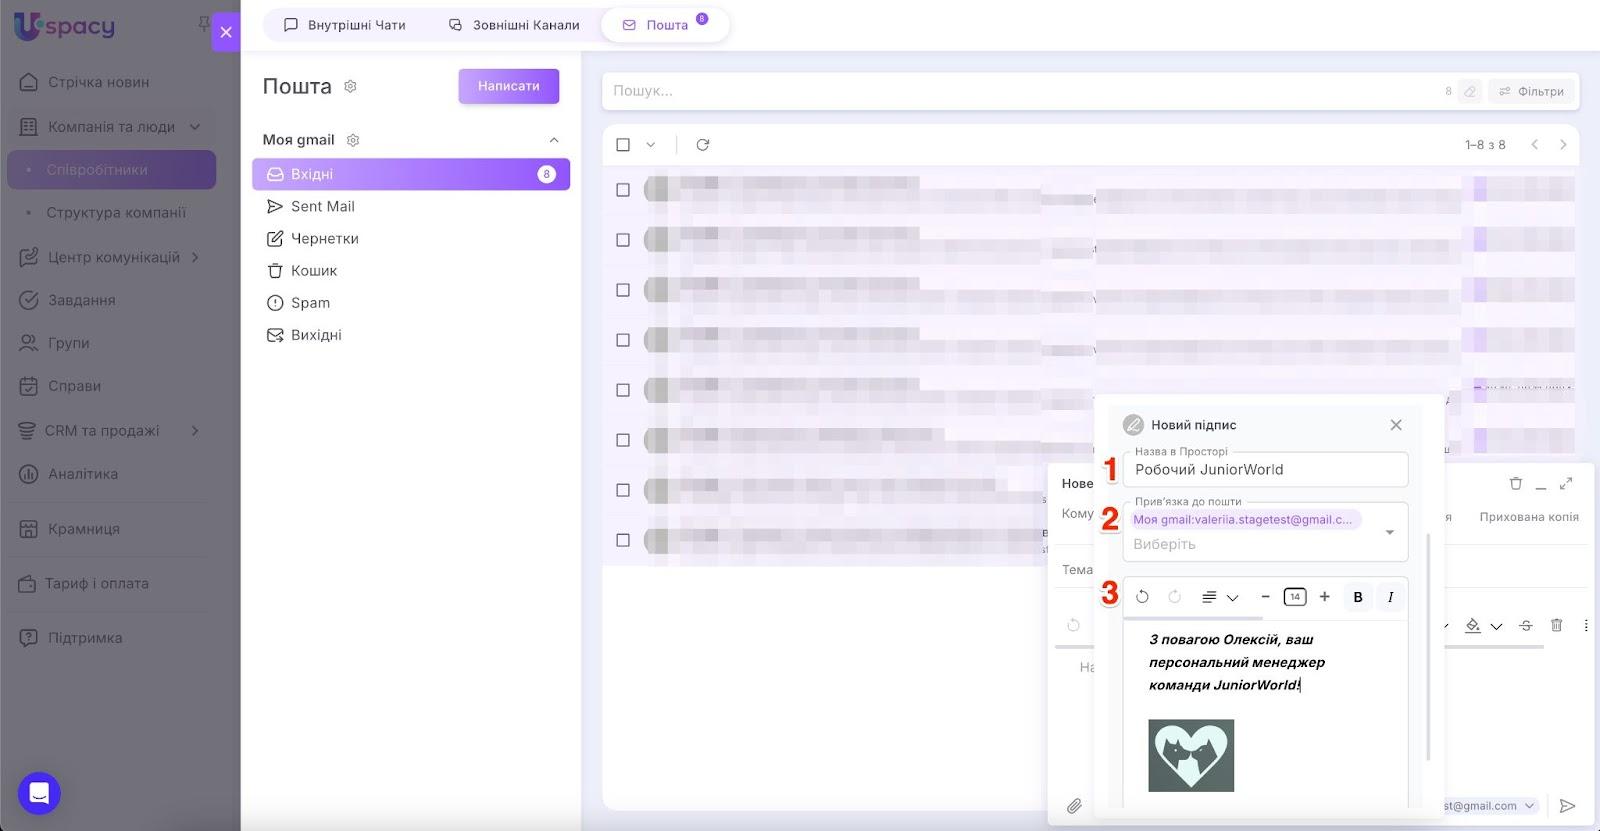Refresh the mail list
Image resolution: width=1600 pixels, height=831 pixels.
pyautogui.click(x=703, y=145)
